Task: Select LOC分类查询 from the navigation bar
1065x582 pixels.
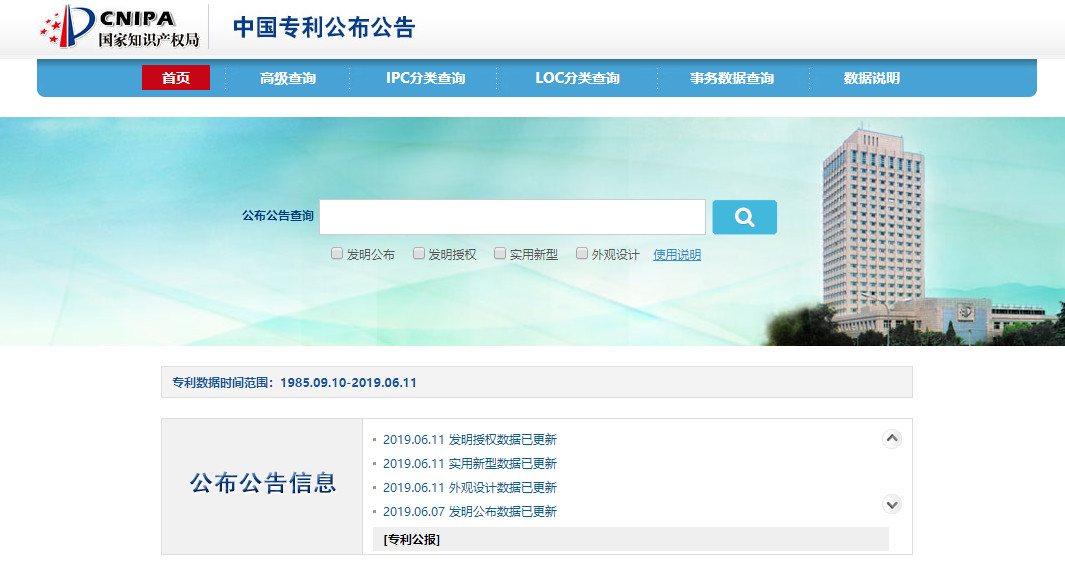Action: click(577, 78)
